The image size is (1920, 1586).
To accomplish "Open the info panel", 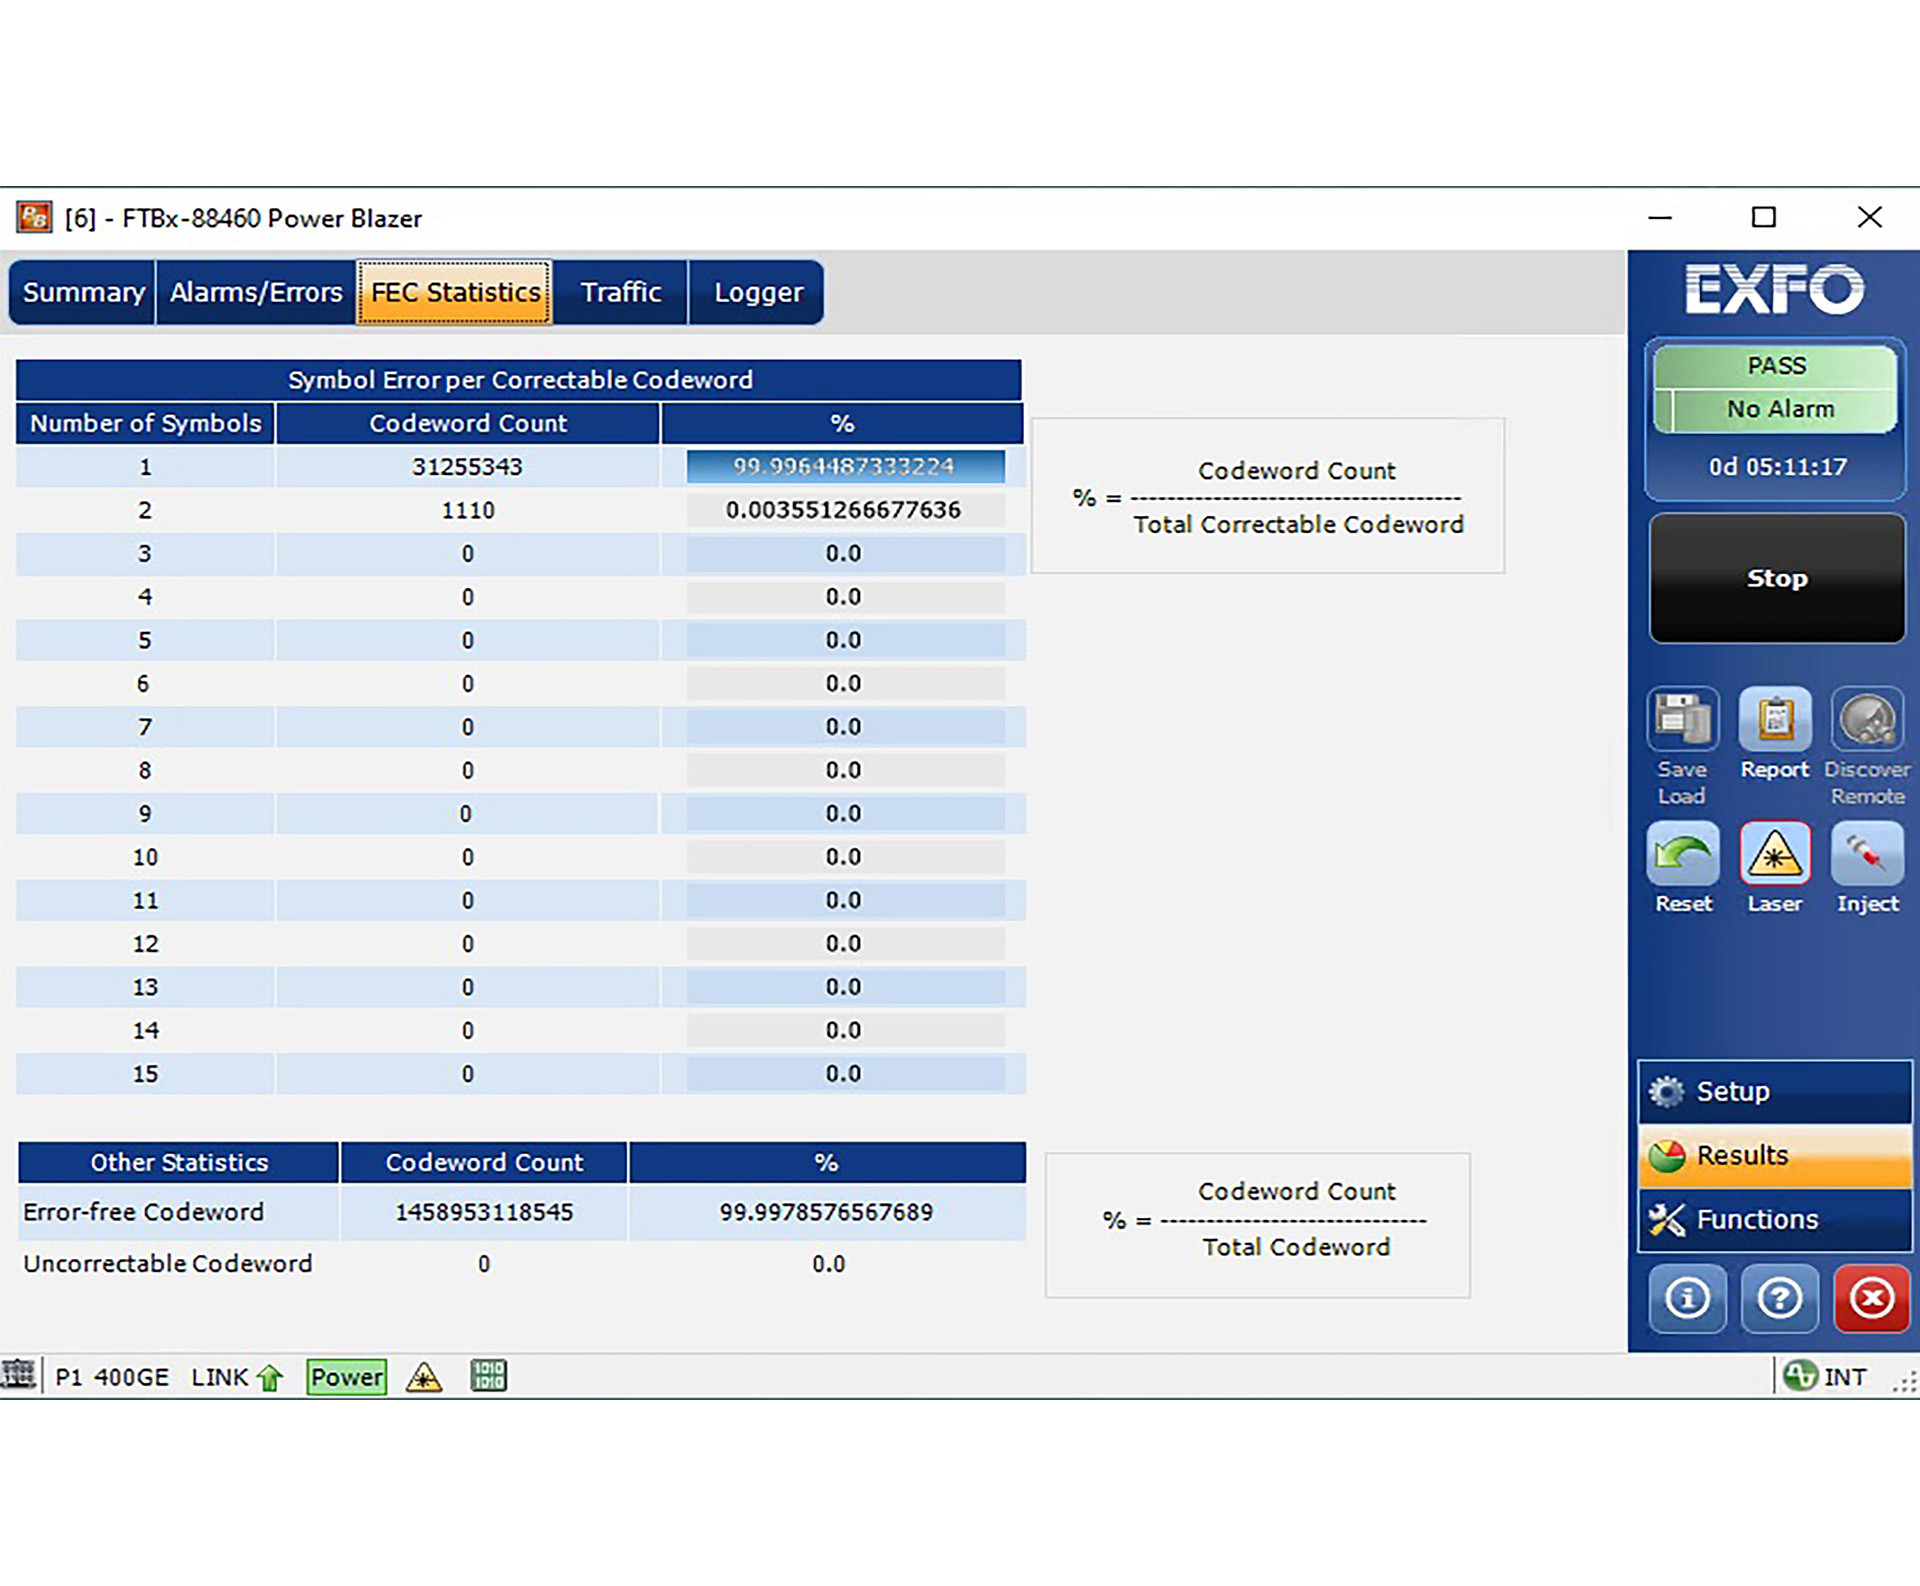I will pyautogui.click(x=1687, y=1299).
